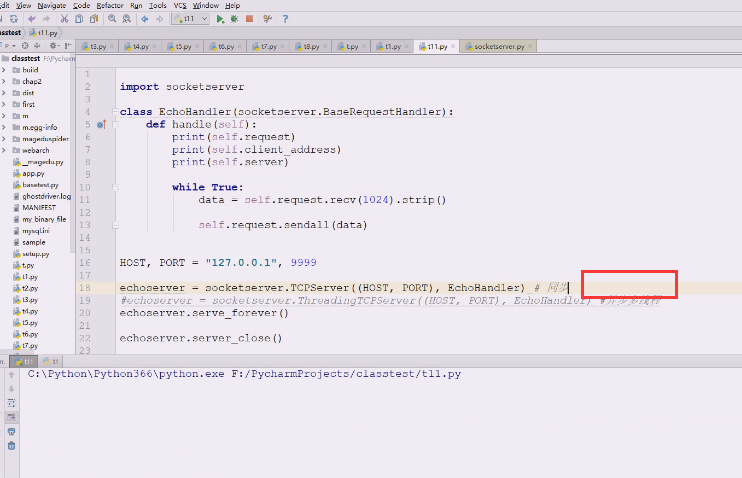
Task: Click the 9999 port value in code
Action: (x=303, y=263)
